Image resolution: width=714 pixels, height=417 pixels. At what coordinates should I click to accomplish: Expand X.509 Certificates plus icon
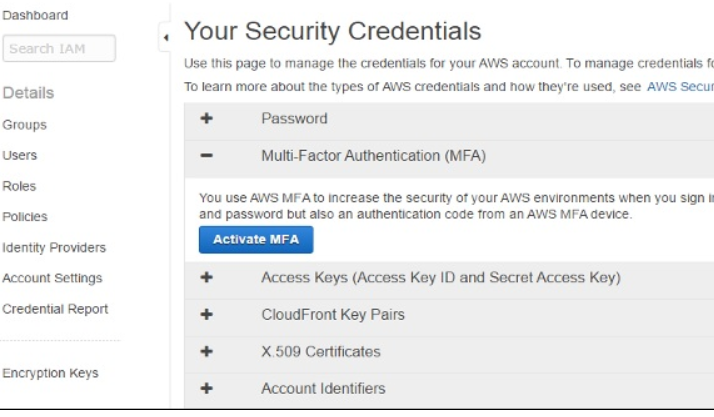pyautogui.click(x=207, y=351)
